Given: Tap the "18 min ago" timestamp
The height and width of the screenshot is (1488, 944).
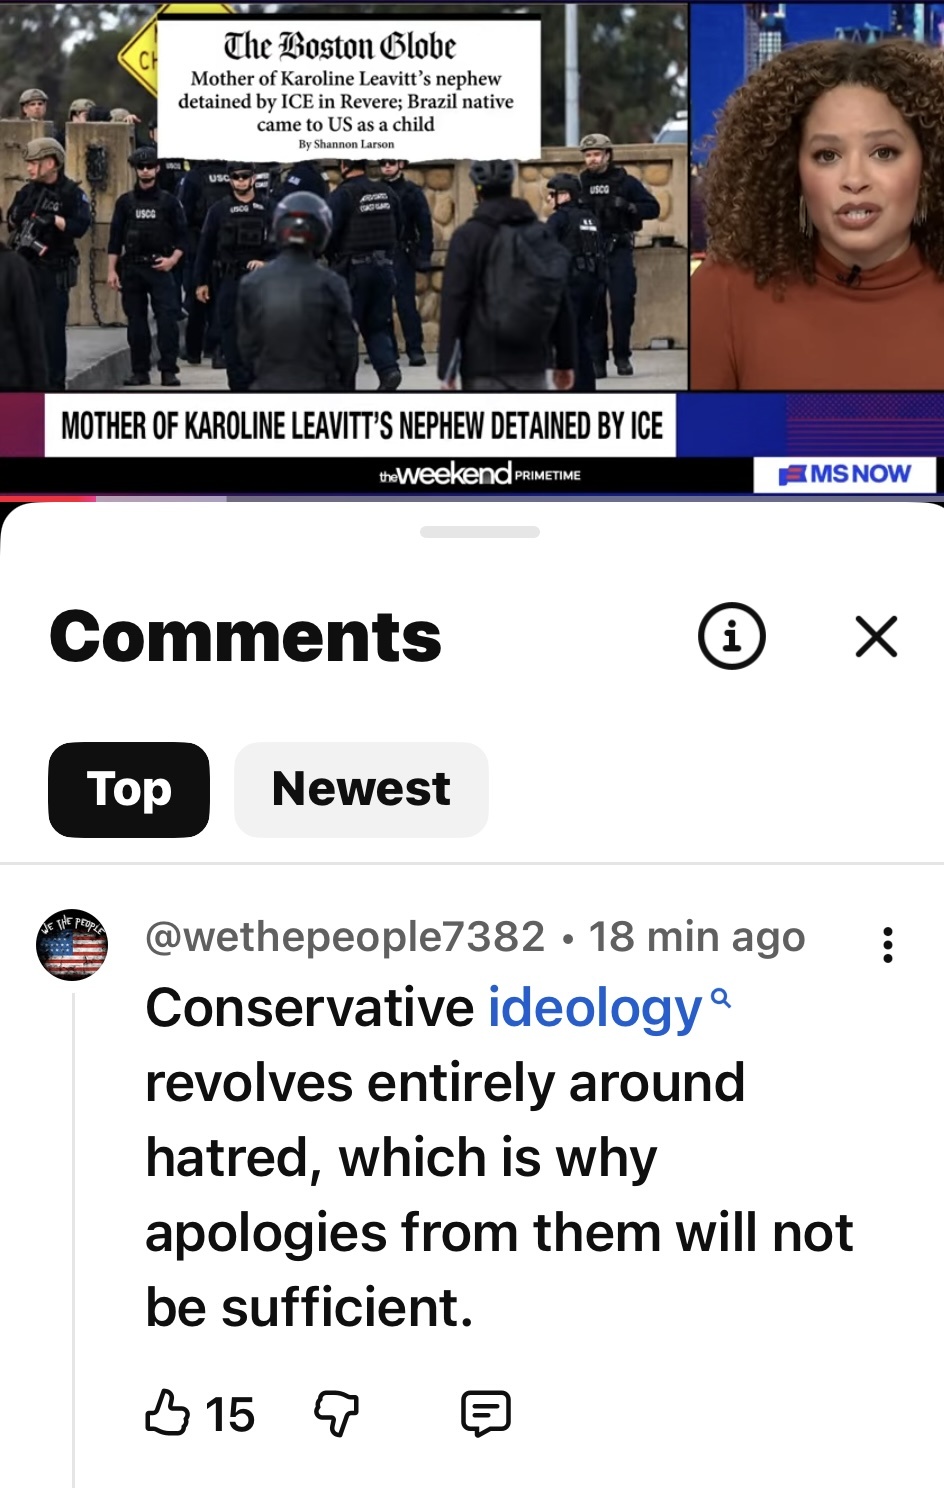Looking at the screenshot, I should point(697,937).
